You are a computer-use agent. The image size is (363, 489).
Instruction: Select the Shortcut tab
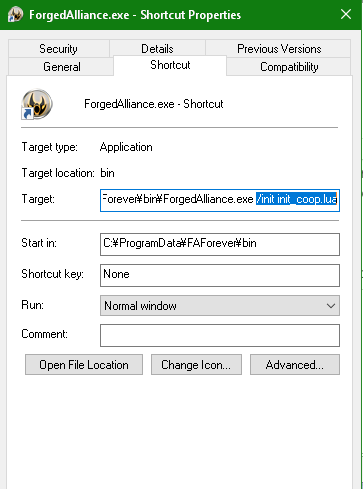[170, 65]
